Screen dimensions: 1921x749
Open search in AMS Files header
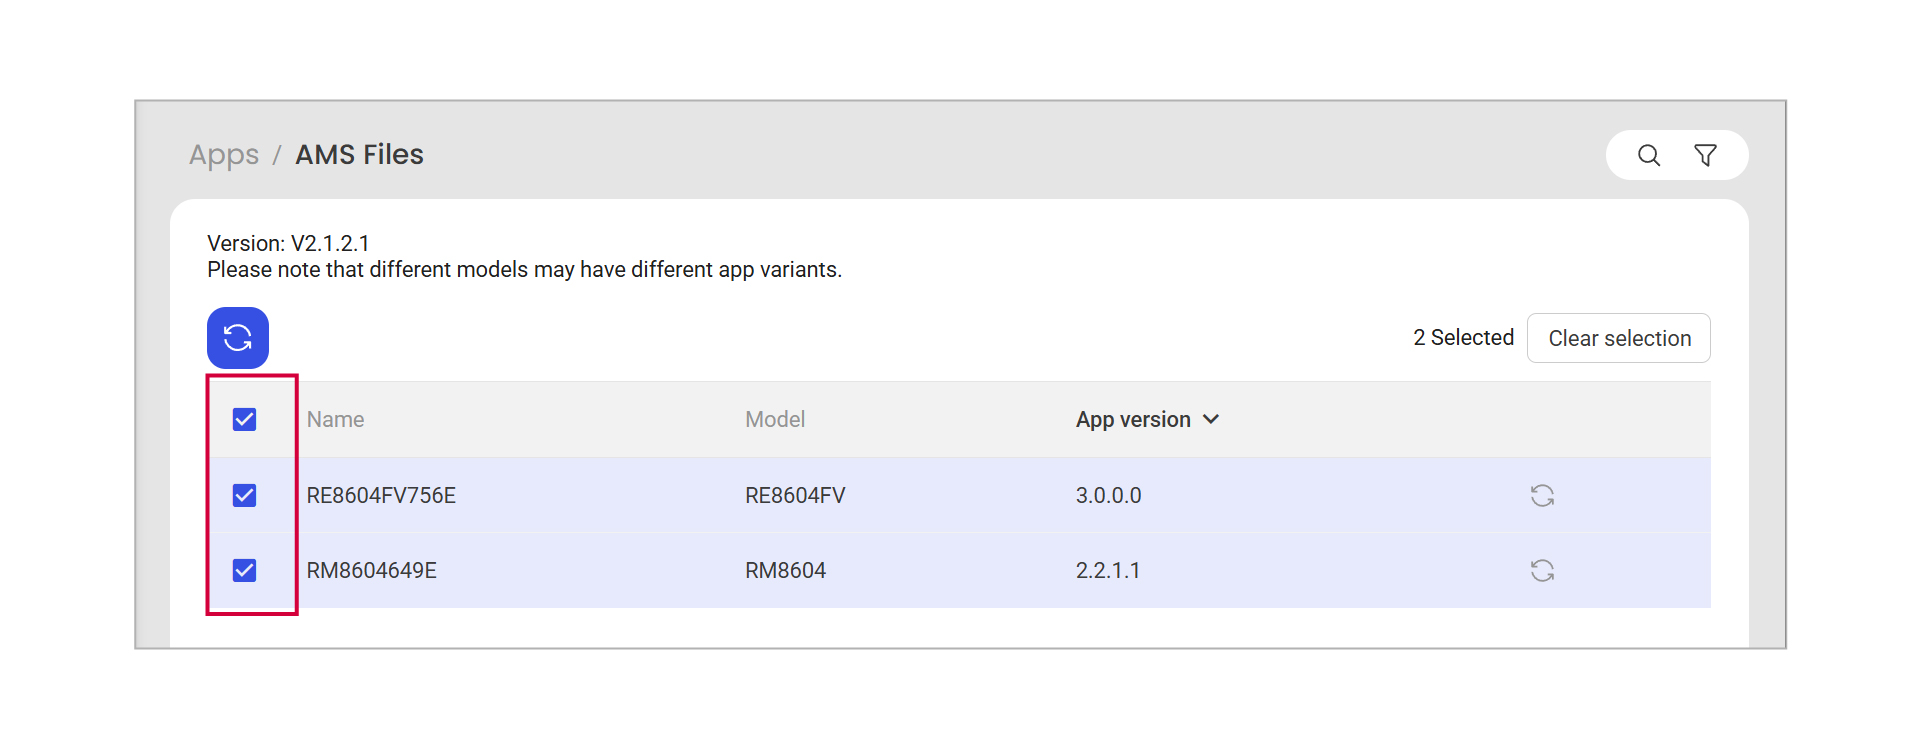coord(1648,155)
